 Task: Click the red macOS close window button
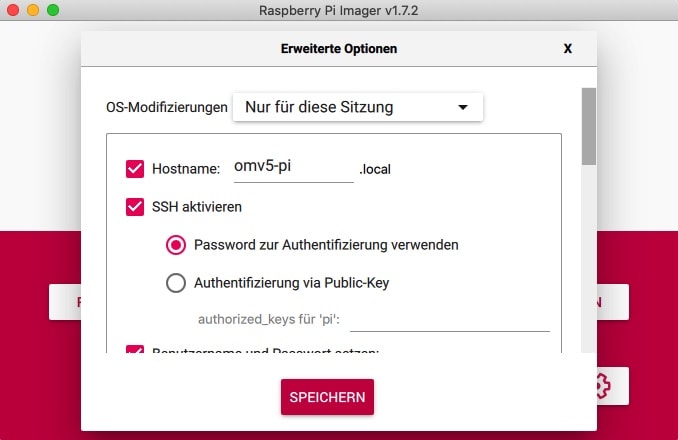coord(13,9)
